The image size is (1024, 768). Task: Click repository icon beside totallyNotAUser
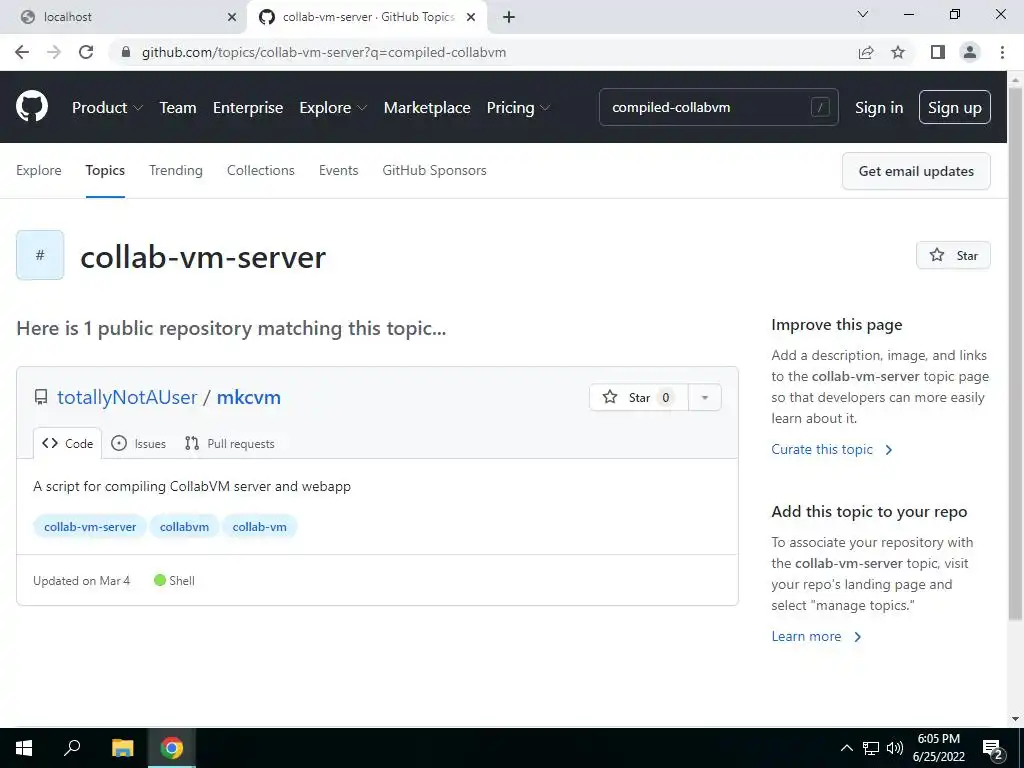click(x=41, y=397)
